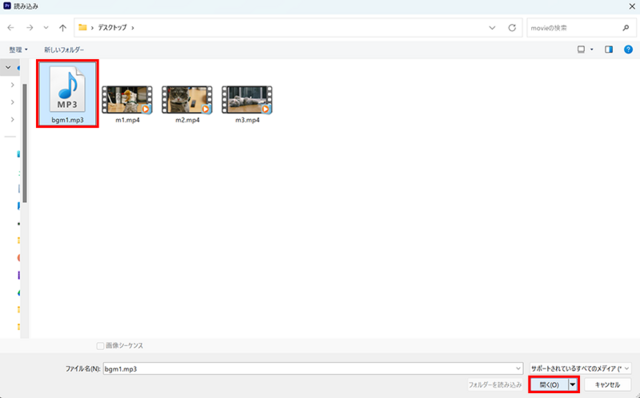
Task: Click デスクトップ in the address path
Action: point(112,28)
